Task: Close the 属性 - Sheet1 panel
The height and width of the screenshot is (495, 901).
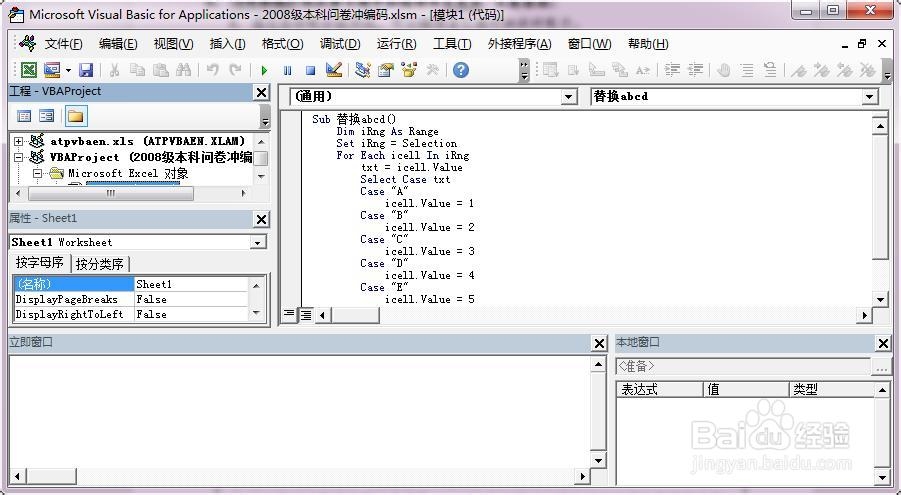Action: (x=261, y=219)
